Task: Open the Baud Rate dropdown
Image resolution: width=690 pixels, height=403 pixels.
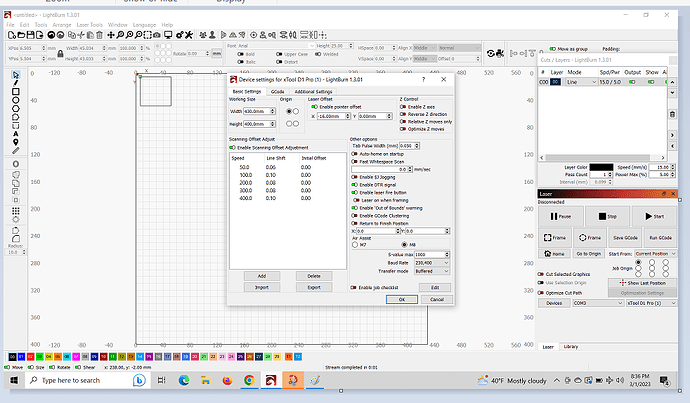Action: point(432,263)
